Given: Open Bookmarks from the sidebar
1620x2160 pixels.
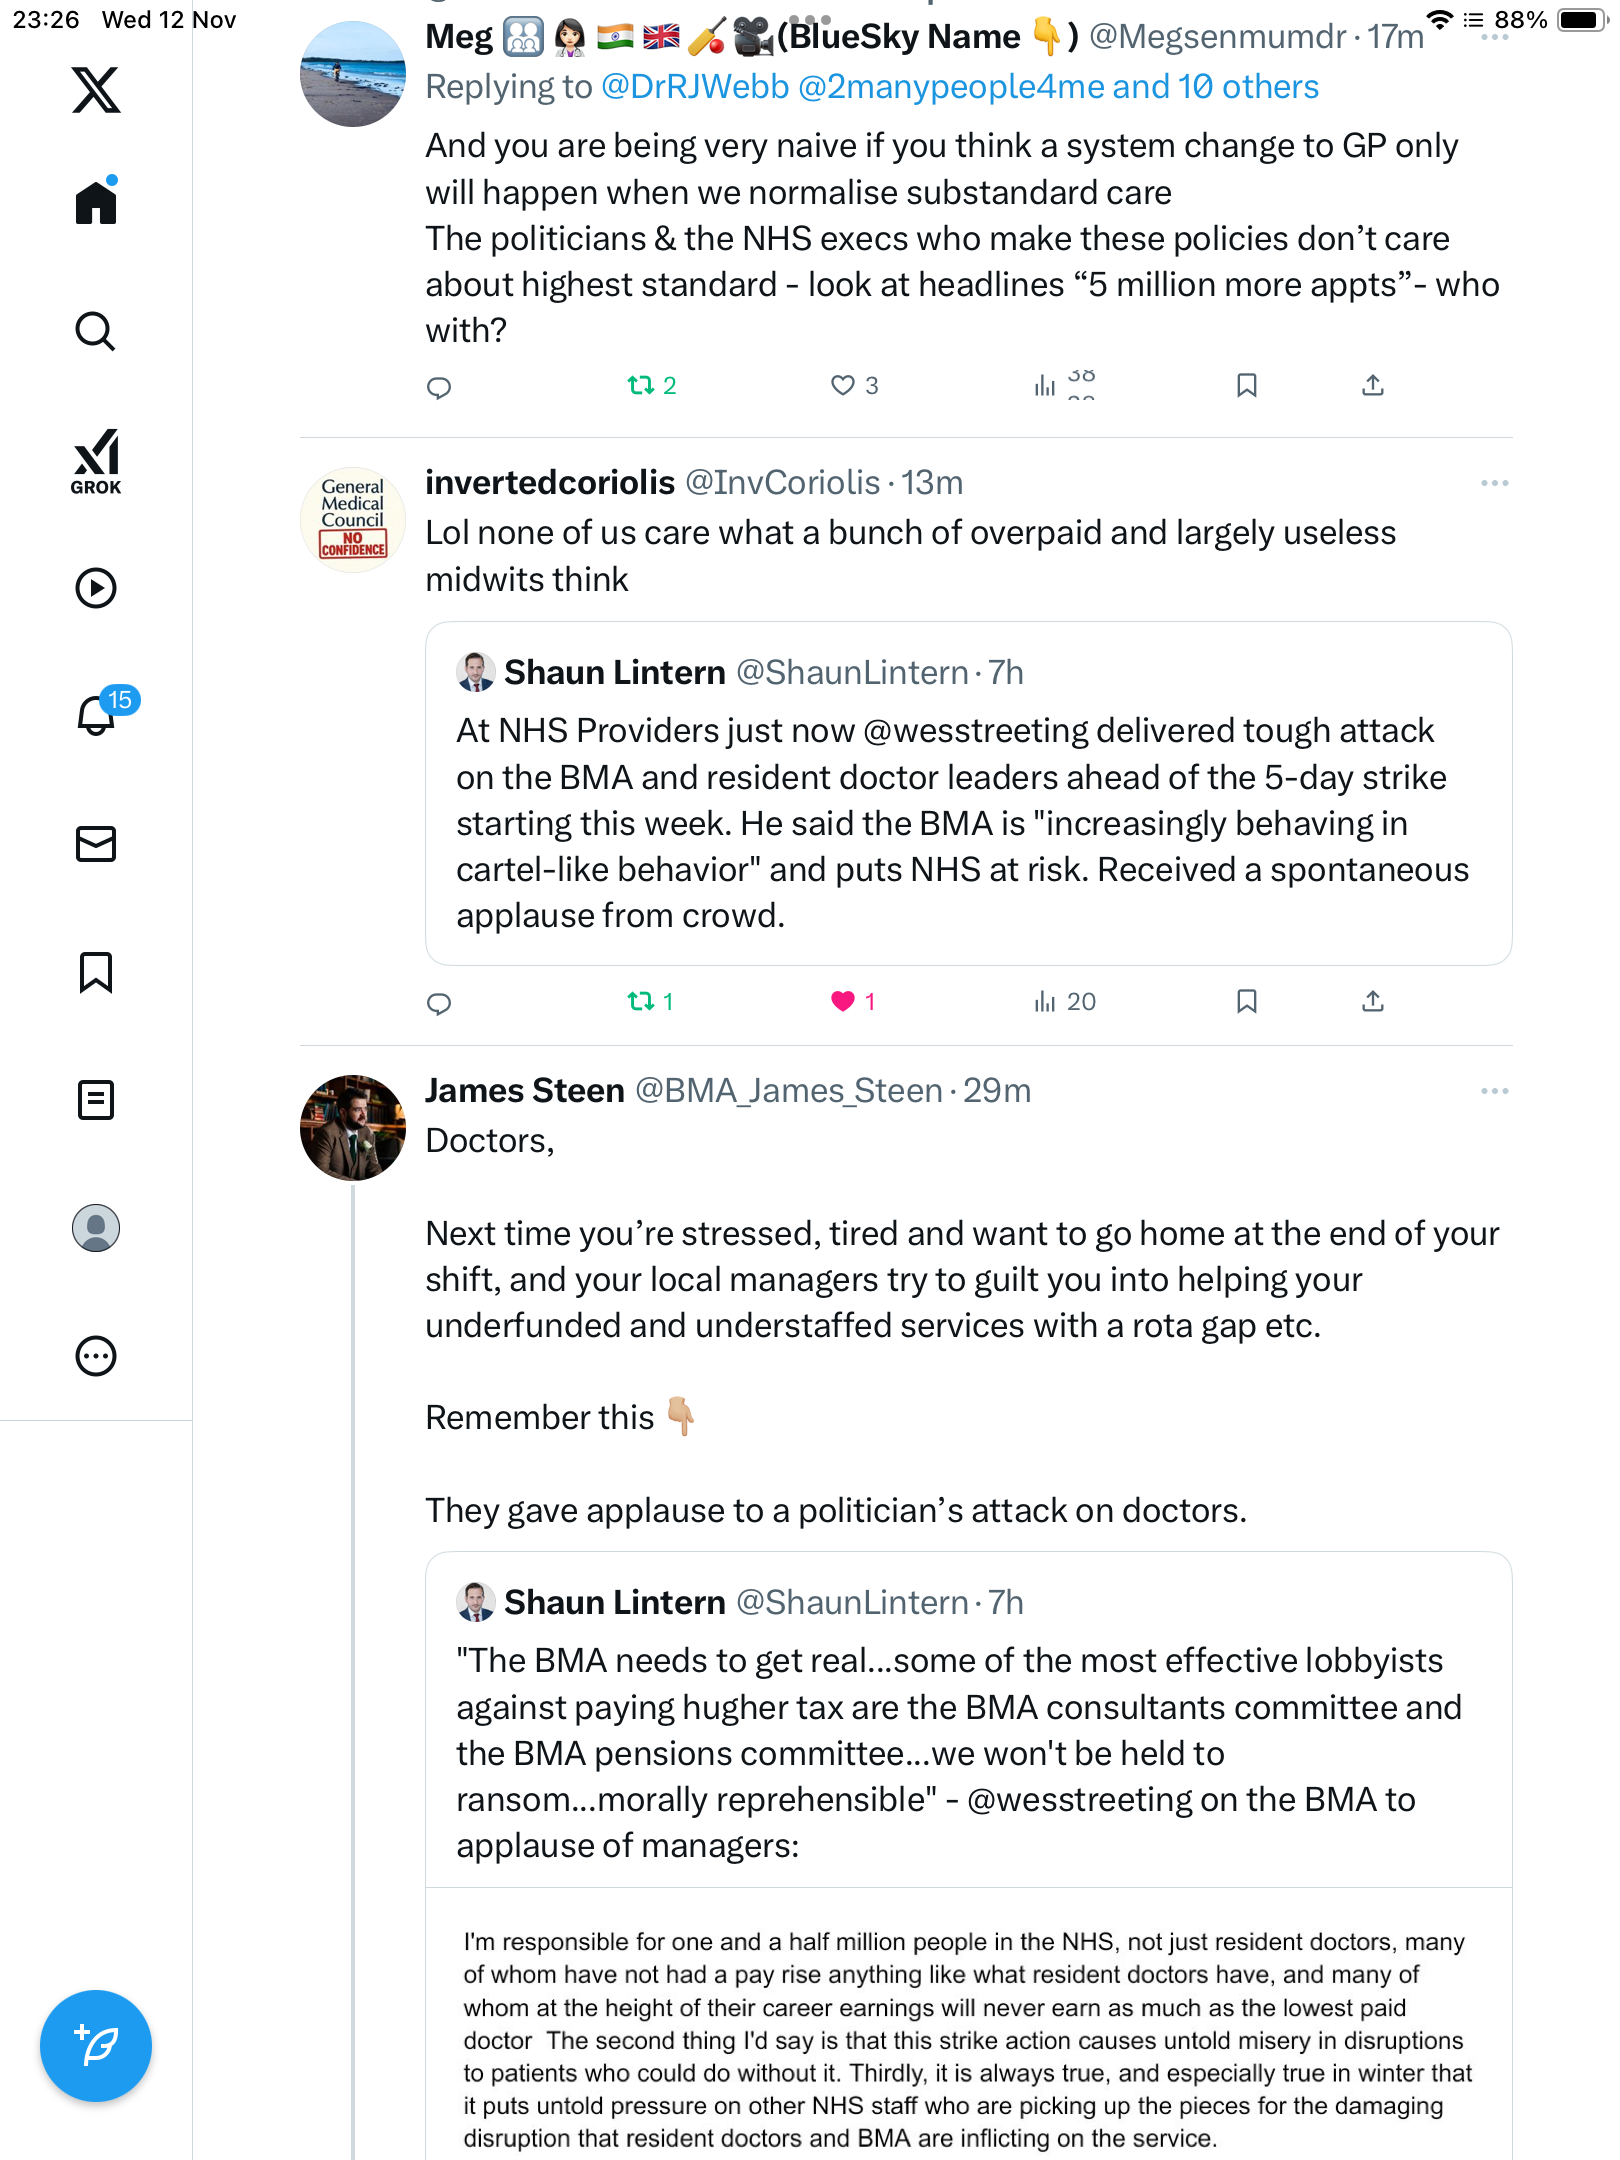Looking at the screenshot, I should (96, 972).
